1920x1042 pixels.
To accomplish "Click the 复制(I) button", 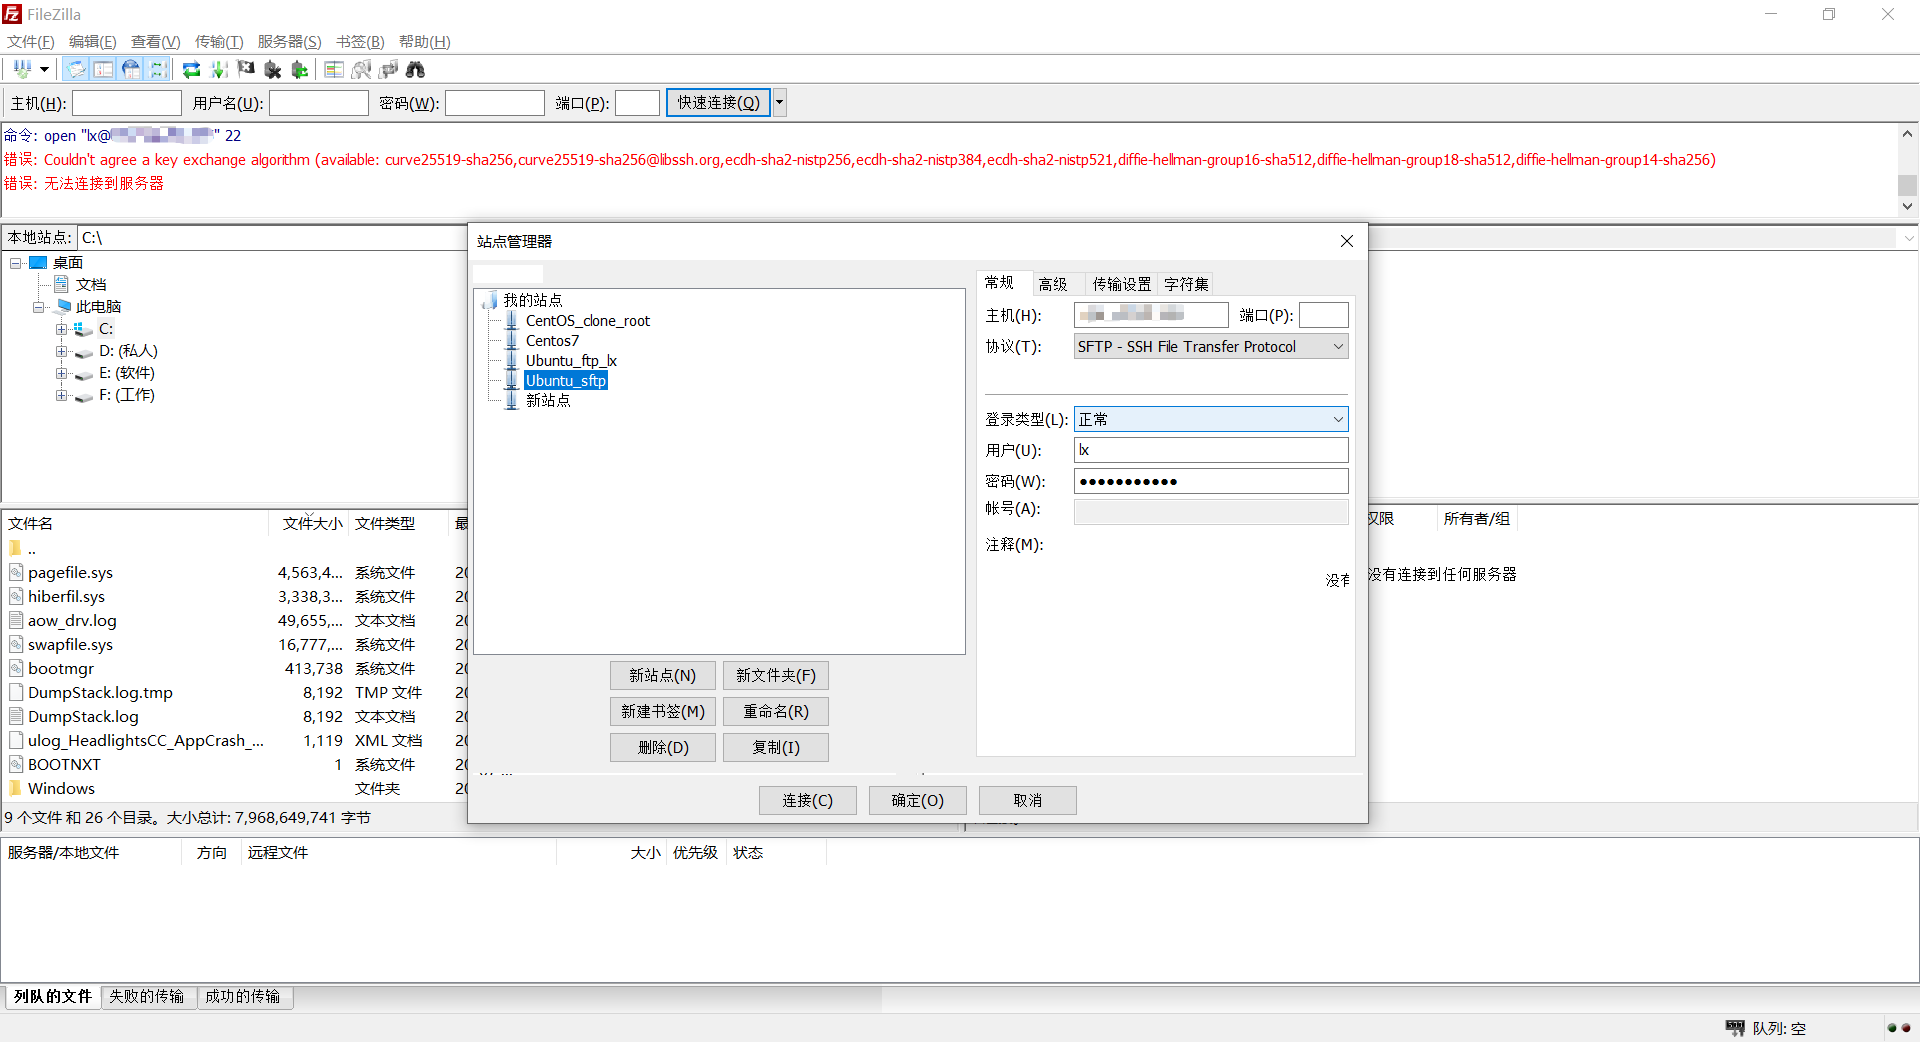I will 776,748.
